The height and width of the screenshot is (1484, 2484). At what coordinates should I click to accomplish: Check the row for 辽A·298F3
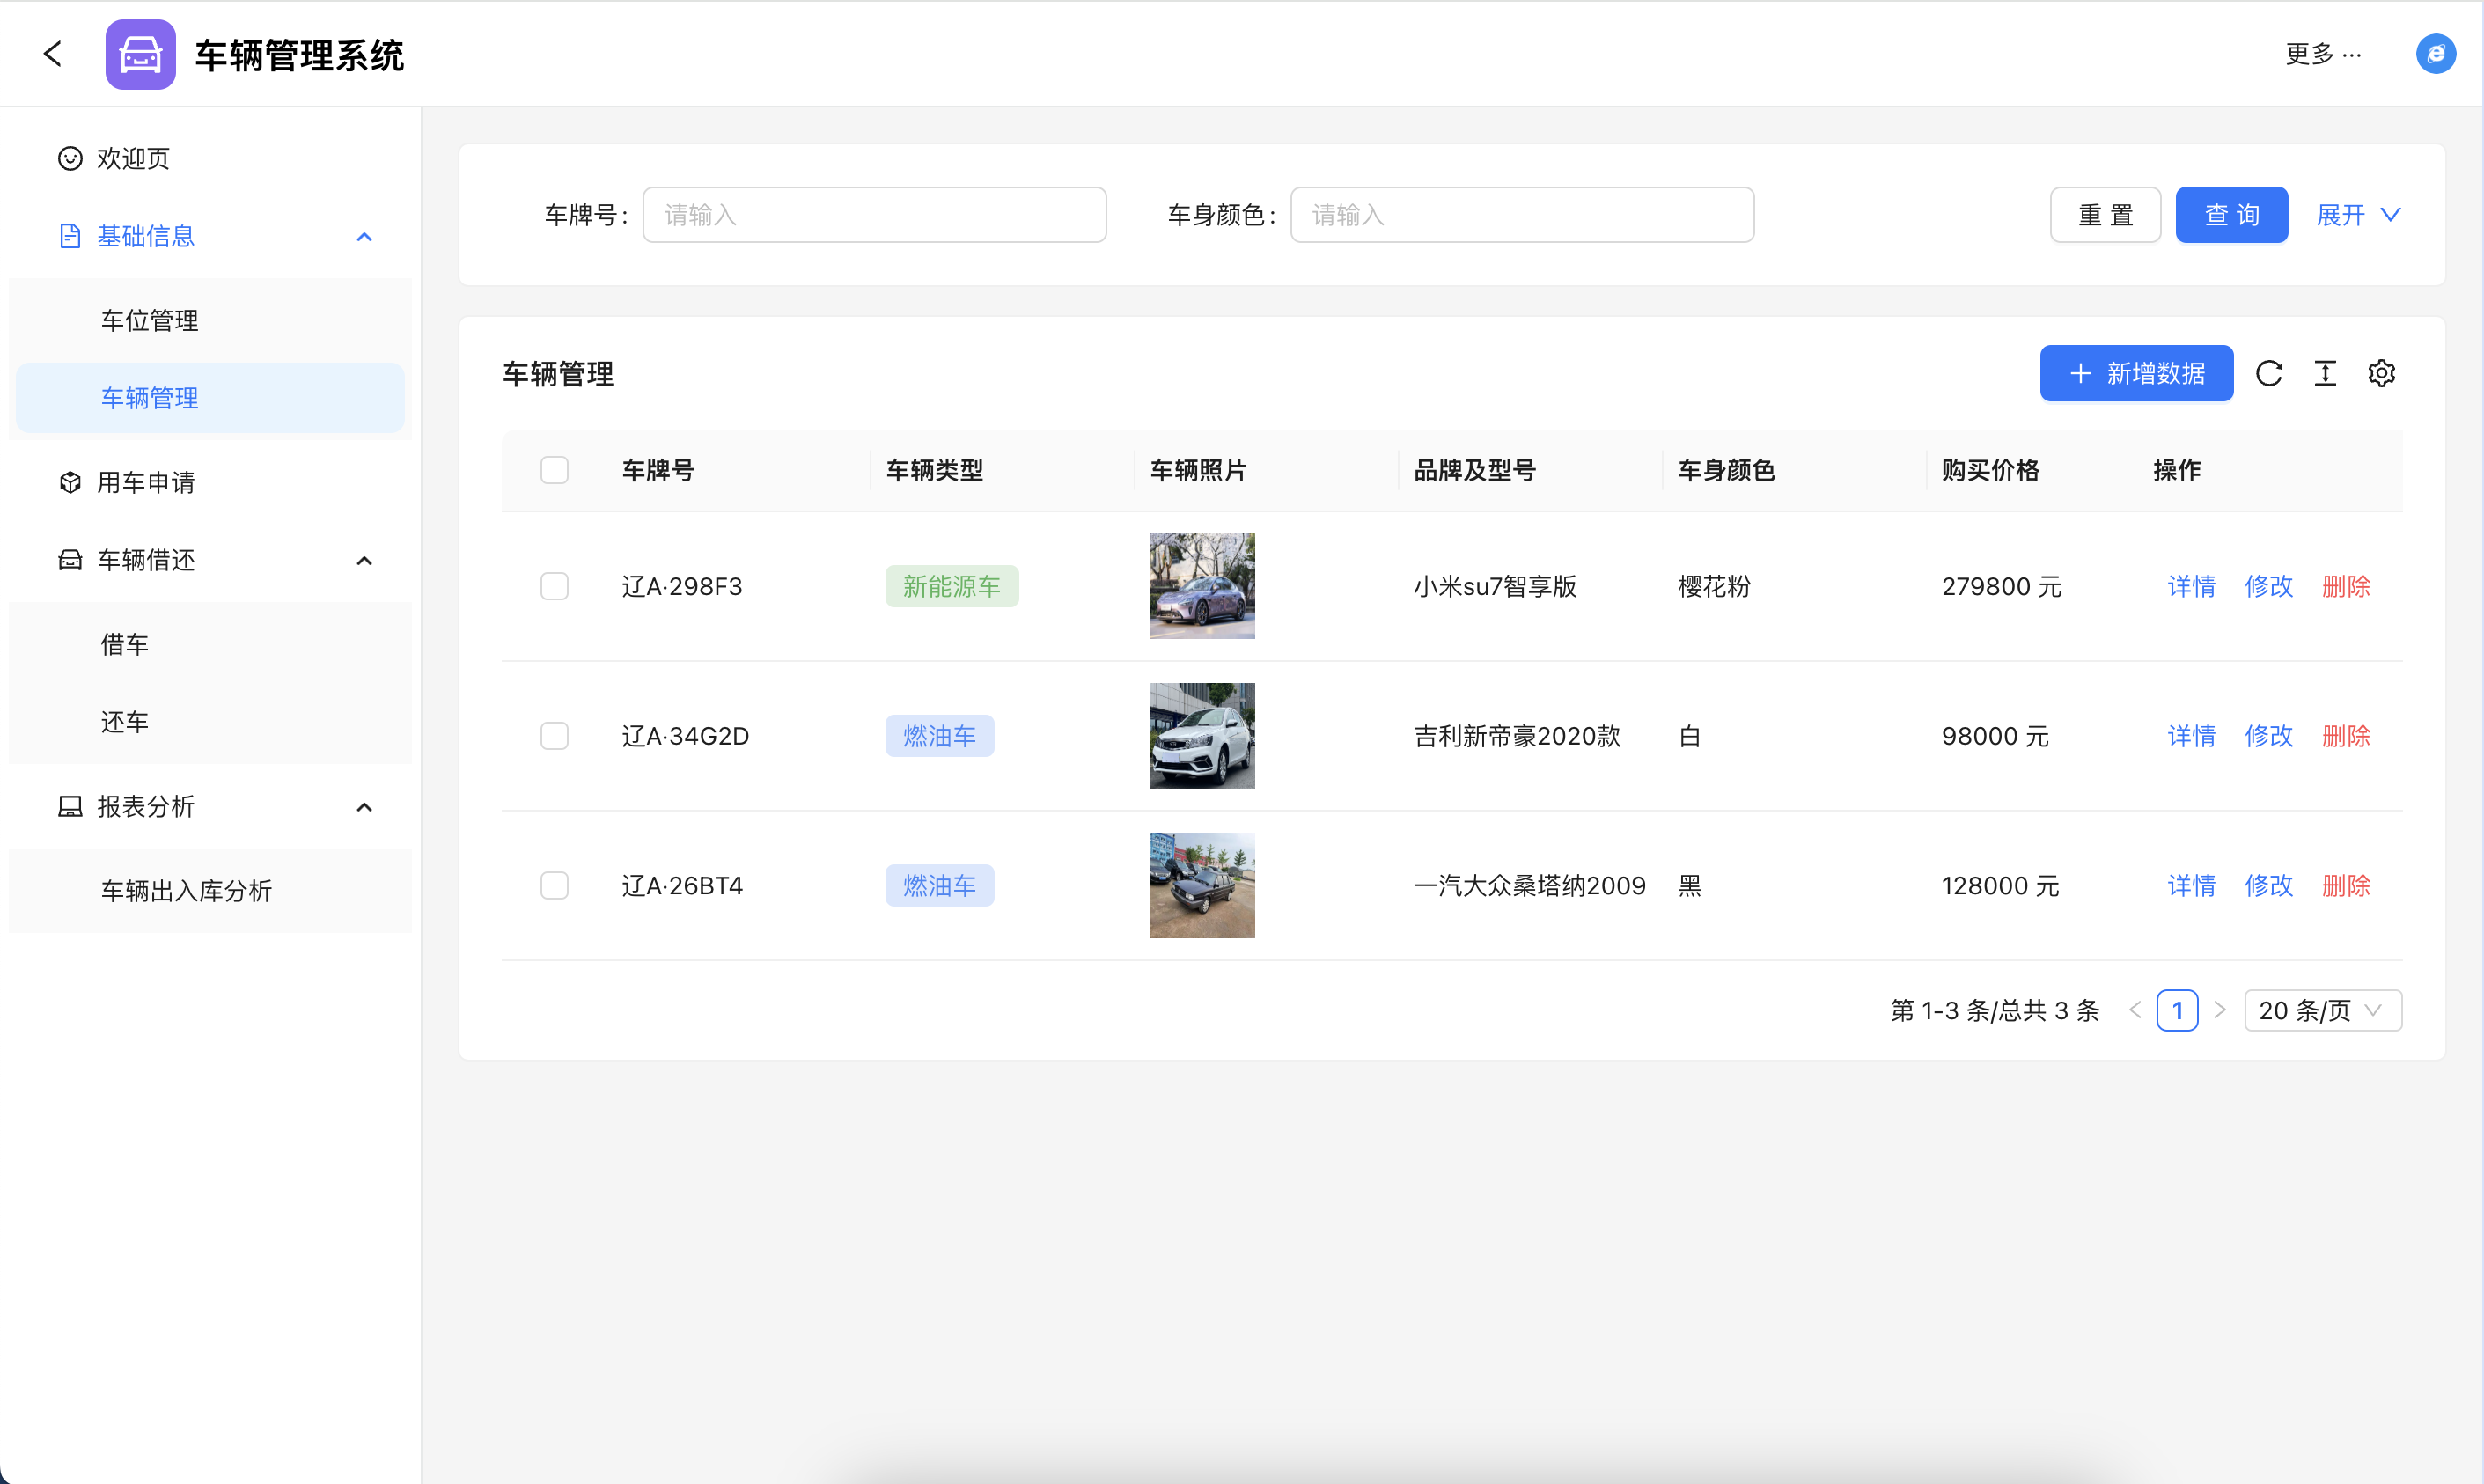[554, 586]
